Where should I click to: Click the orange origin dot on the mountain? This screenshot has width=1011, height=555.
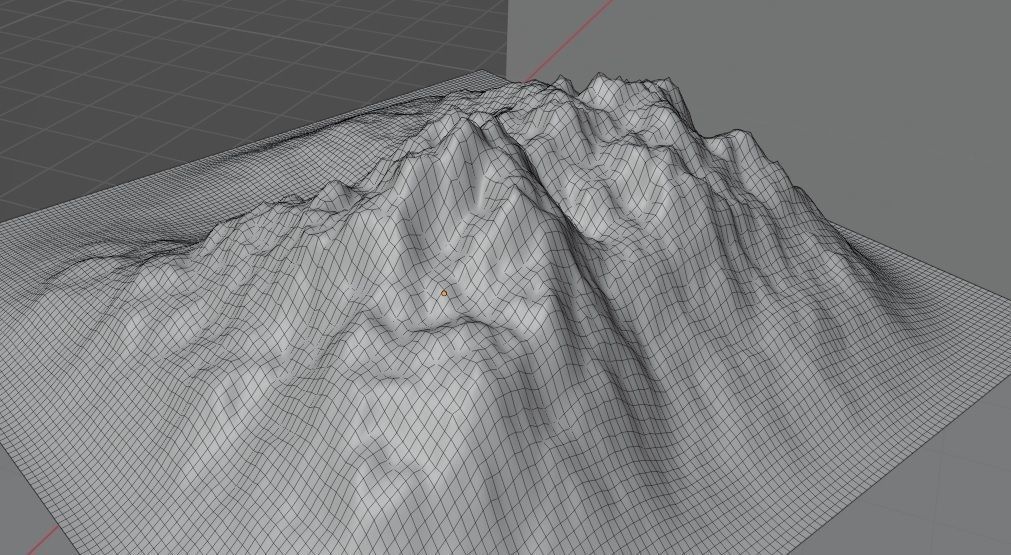444,293
